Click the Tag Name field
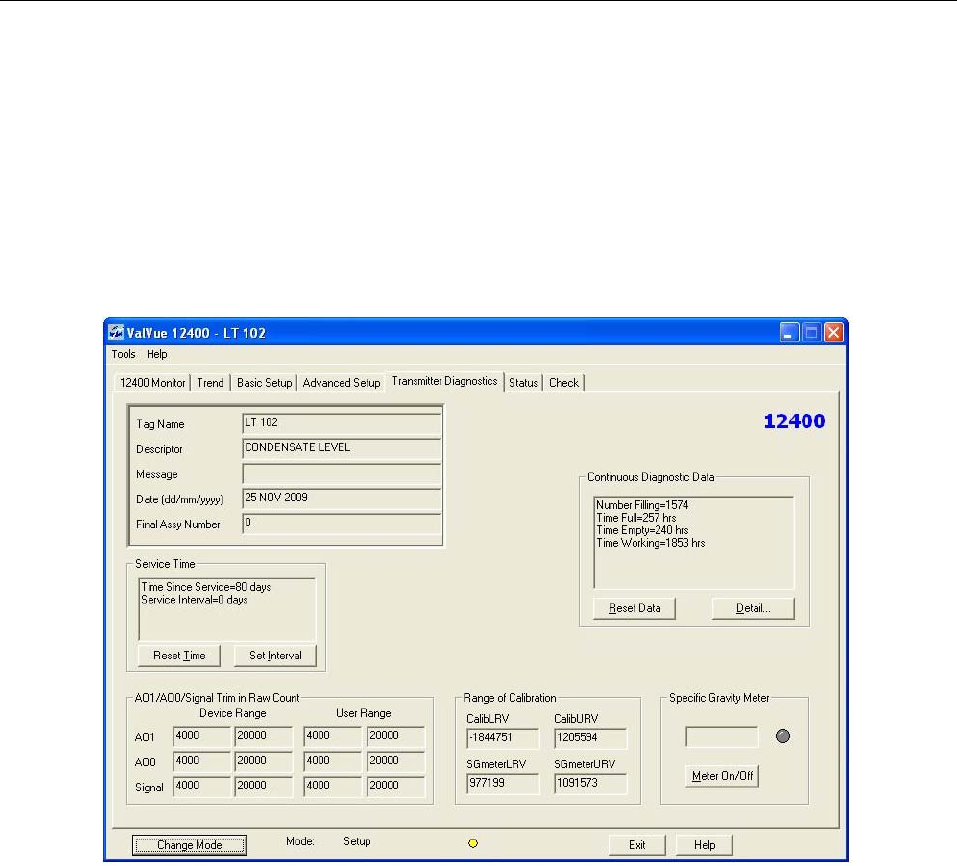 (342, 424)
